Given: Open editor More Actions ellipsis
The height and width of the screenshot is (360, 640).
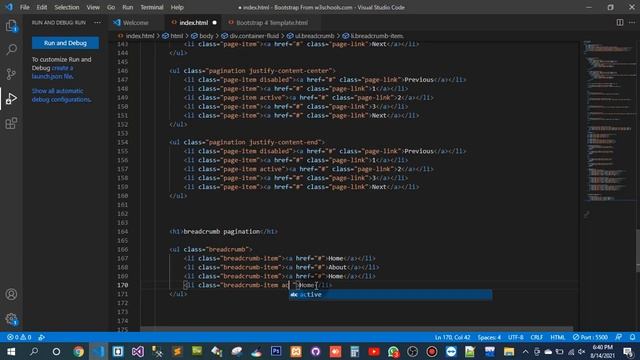Looking at the screenshot, I should click(632, 22).
